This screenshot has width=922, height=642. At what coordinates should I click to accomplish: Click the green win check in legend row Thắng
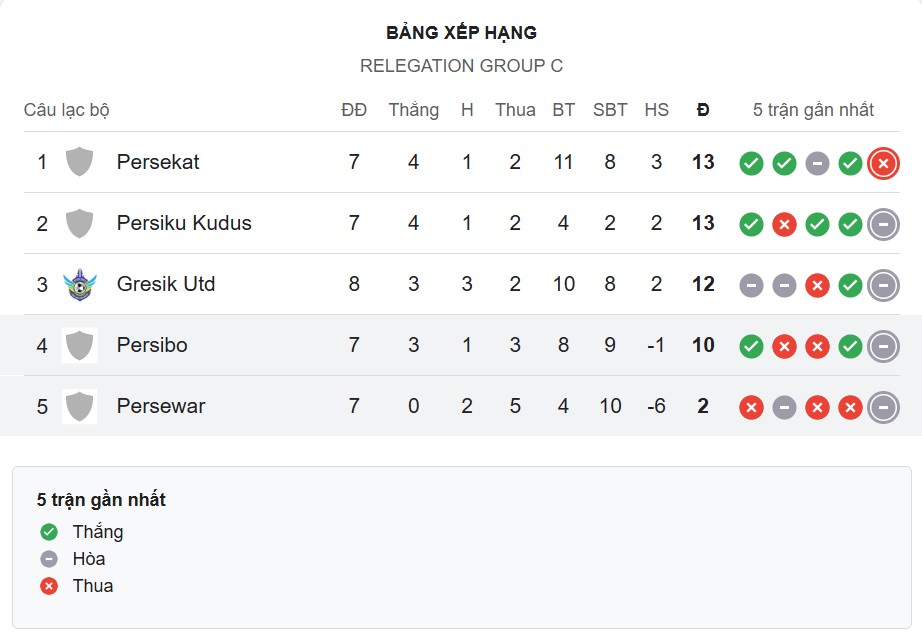point(46,532)
